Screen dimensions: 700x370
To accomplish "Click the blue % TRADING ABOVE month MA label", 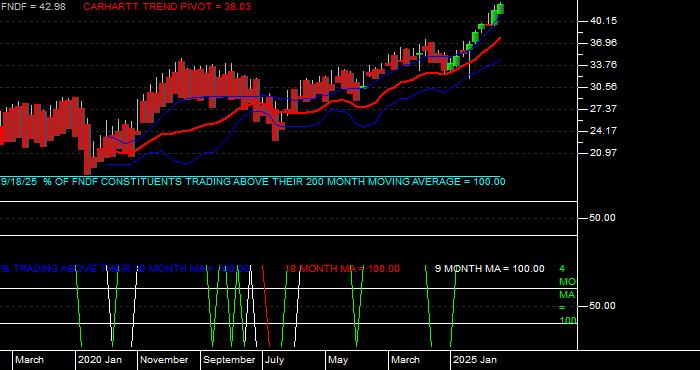I will tap(125, 269).
